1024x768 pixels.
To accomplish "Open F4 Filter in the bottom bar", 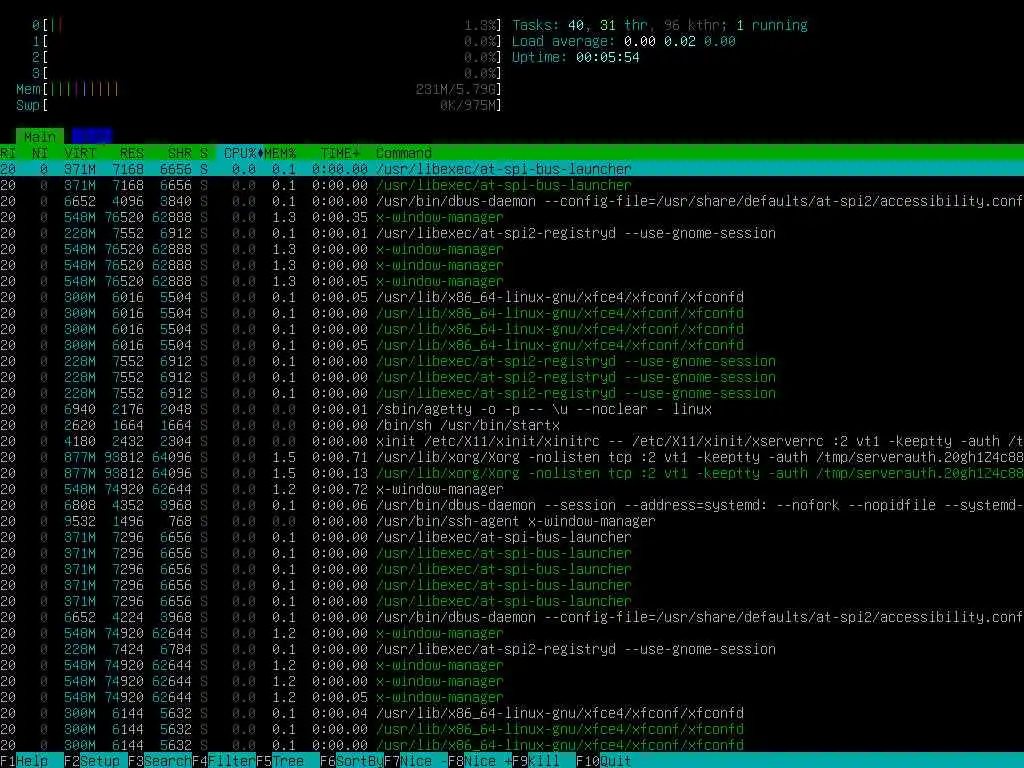I will point(224,760).
